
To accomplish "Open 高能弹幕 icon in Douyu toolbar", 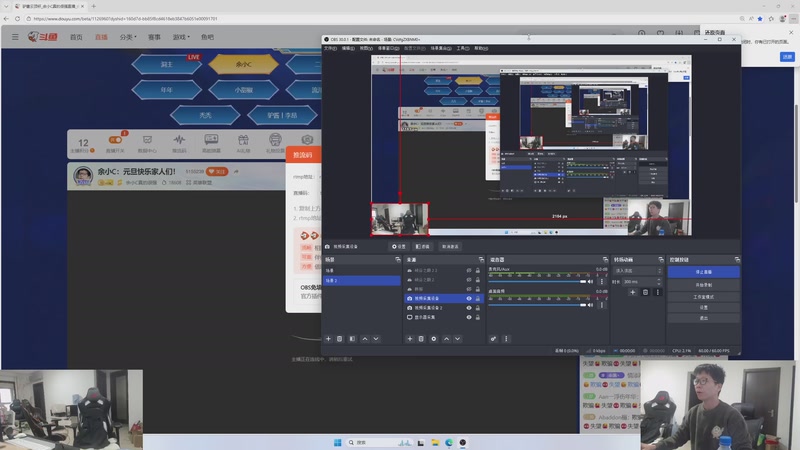I will pos(211,143).
